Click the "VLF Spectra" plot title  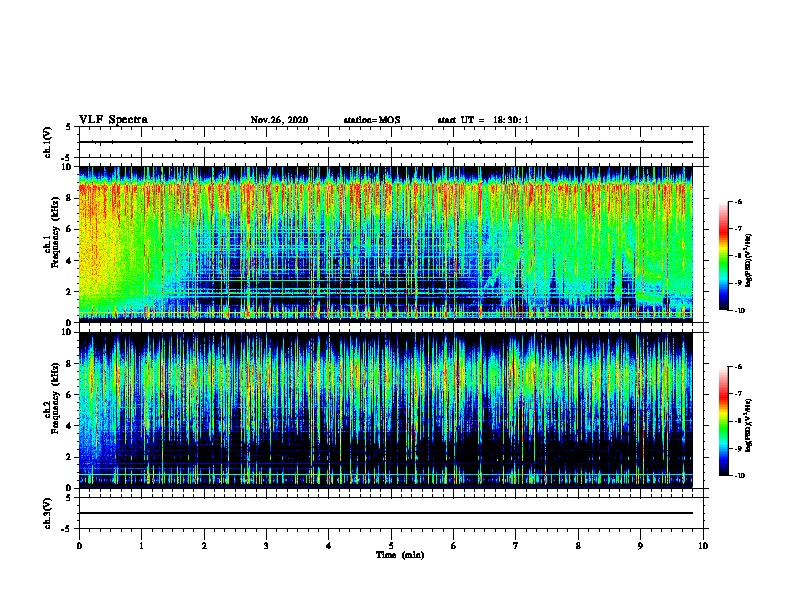coord(113,120)
